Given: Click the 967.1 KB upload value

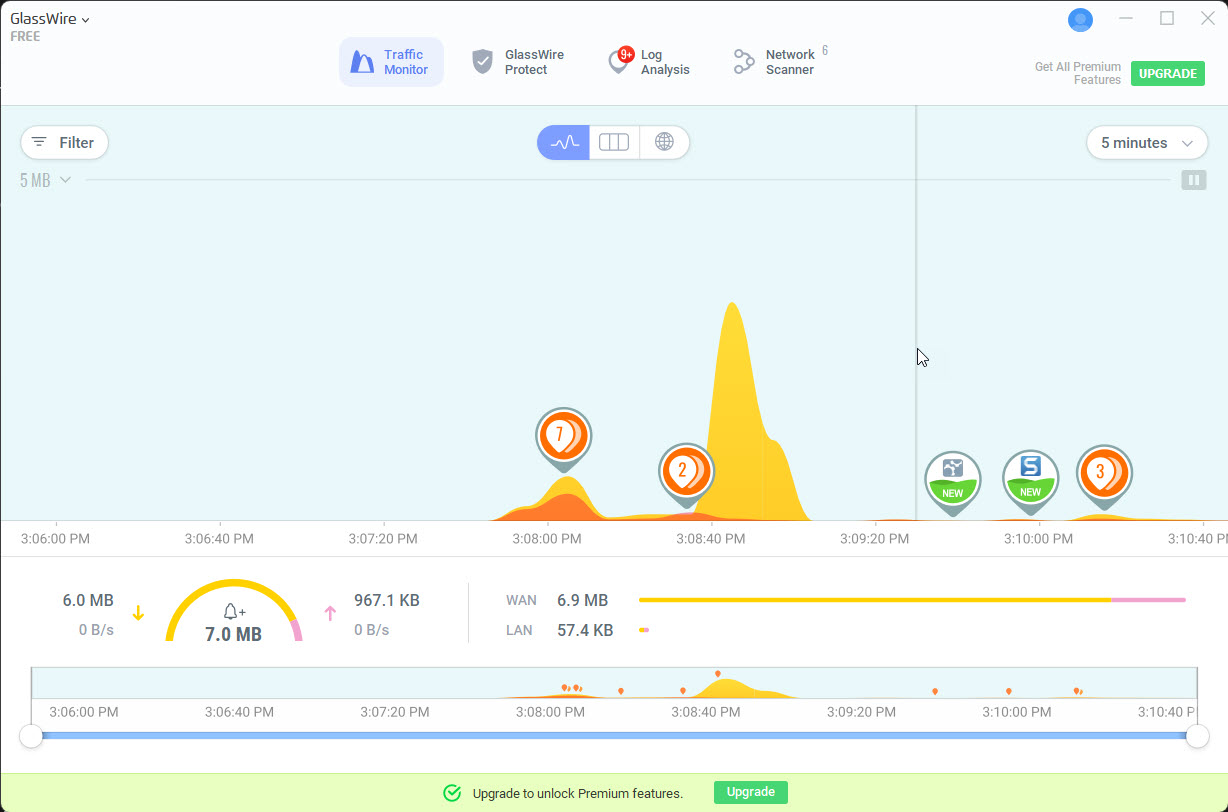Looking at the screenshot, I should pos(387,600).
